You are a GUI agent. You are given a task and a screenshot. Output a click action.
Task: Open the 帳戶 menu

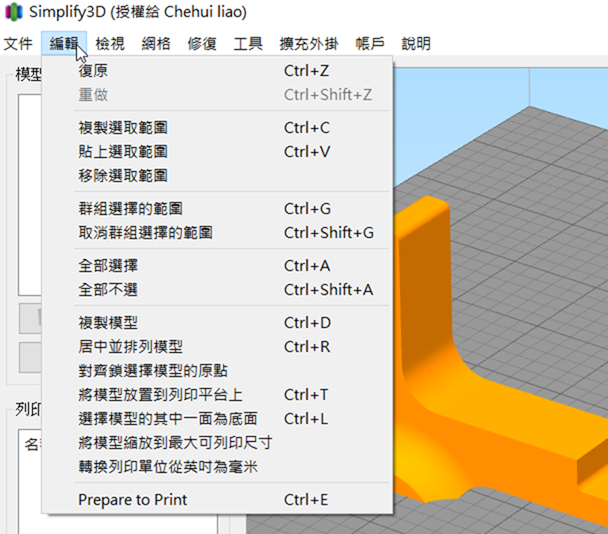click(370, 44)
